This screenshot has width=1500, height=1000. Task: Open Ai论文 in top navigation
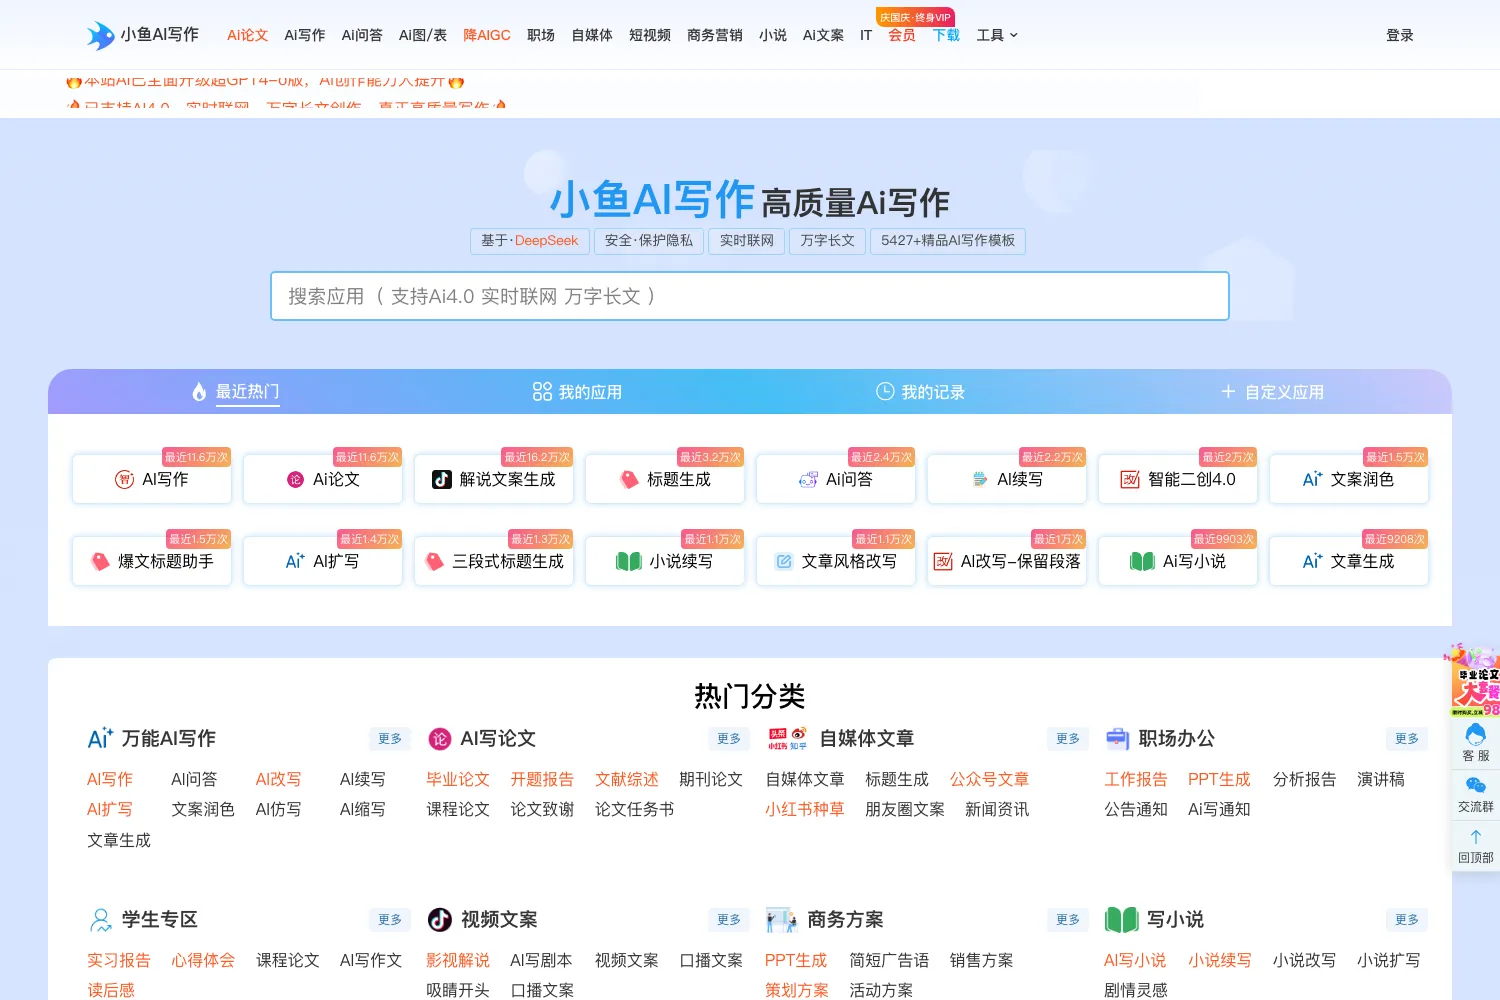[x=247, y=35]
